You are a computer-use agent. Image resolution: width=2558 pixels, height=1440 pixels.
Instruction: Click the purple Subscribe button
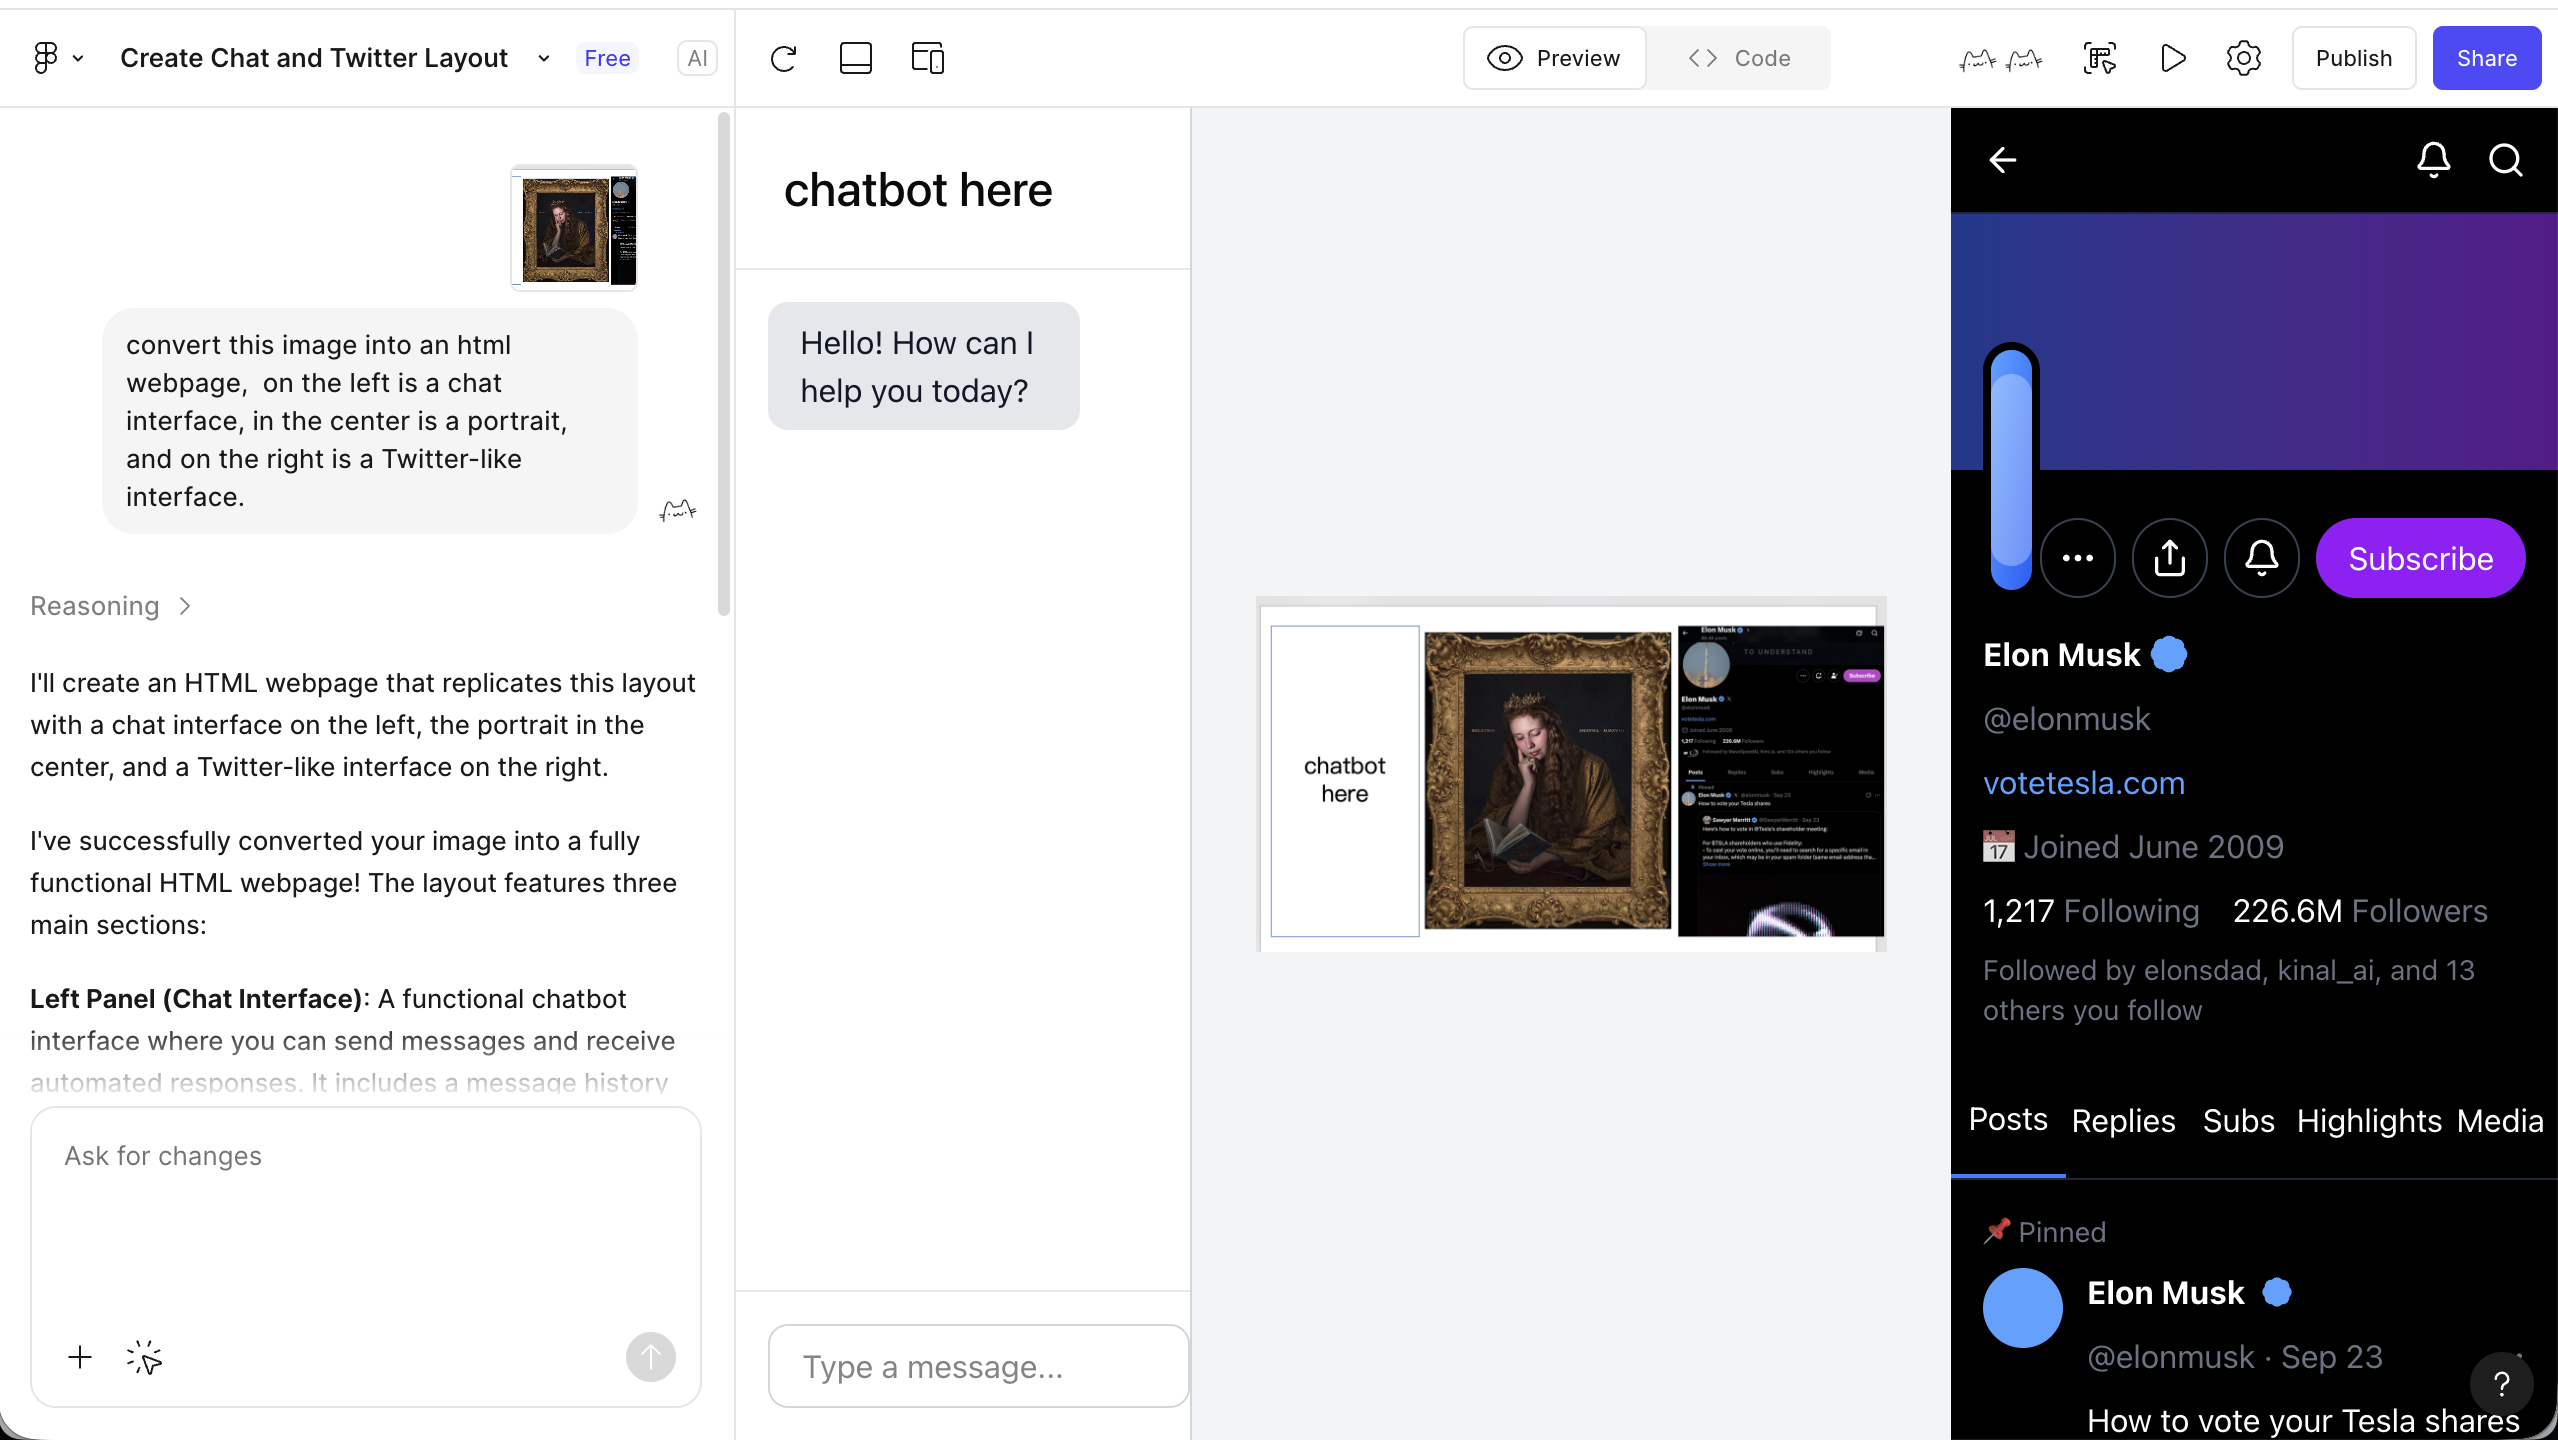(2420, 558)
